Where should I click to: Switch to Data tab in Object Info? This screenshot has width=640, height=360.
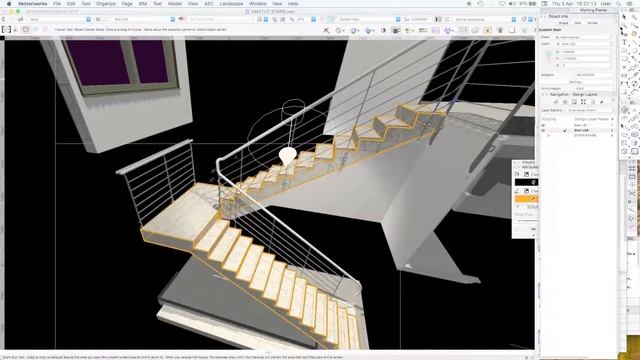578,23
